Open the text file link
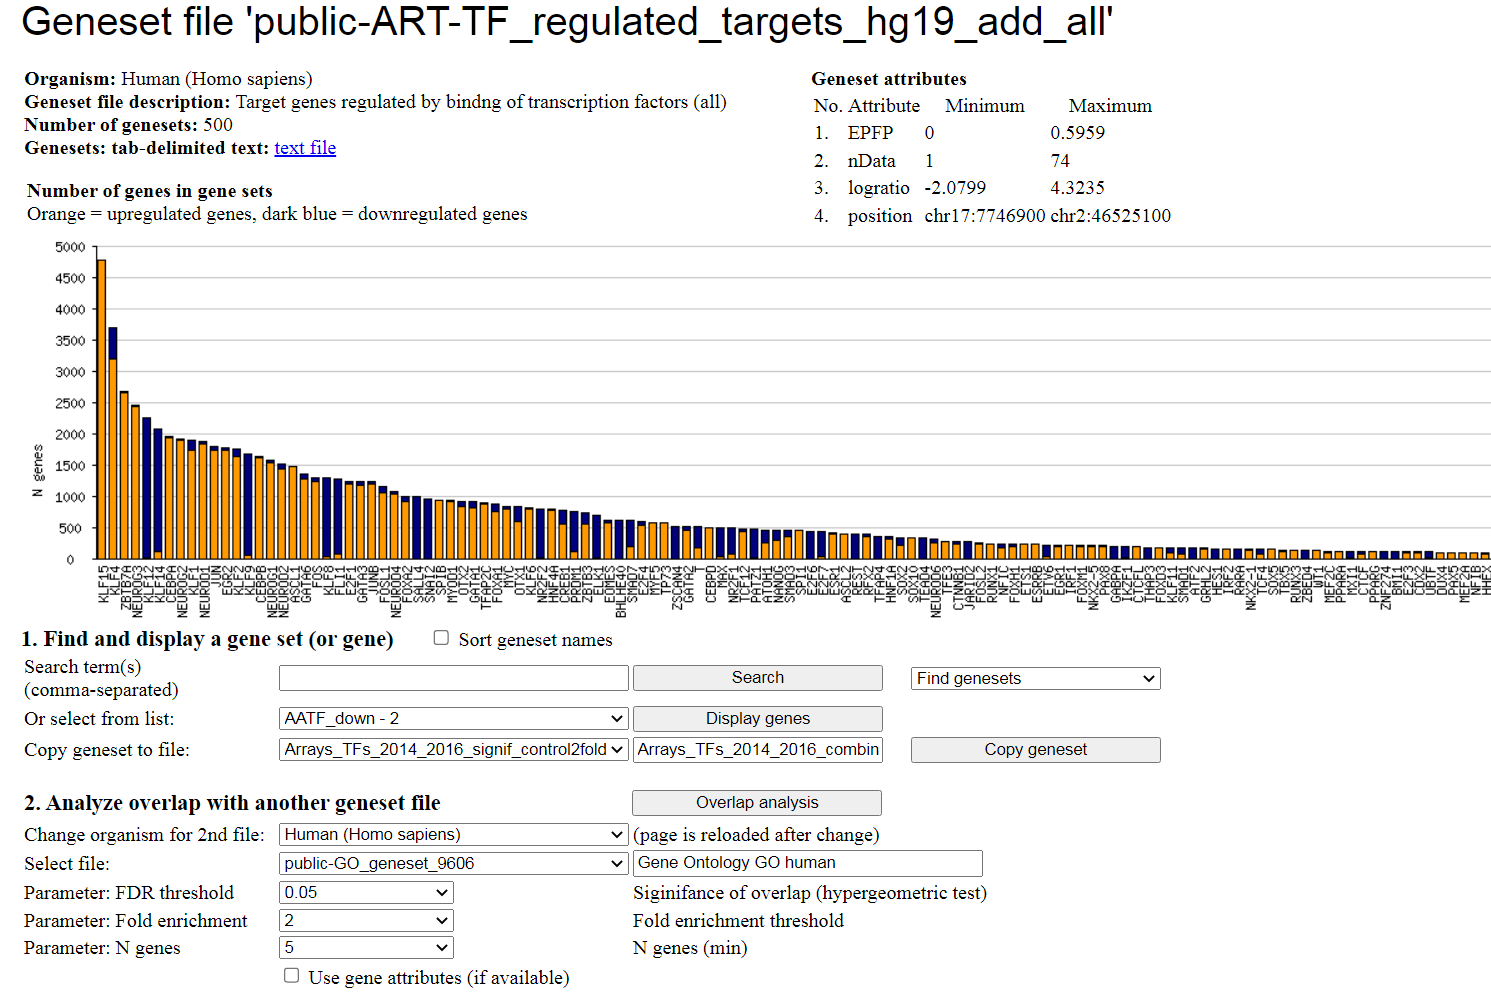 point(305,148)
